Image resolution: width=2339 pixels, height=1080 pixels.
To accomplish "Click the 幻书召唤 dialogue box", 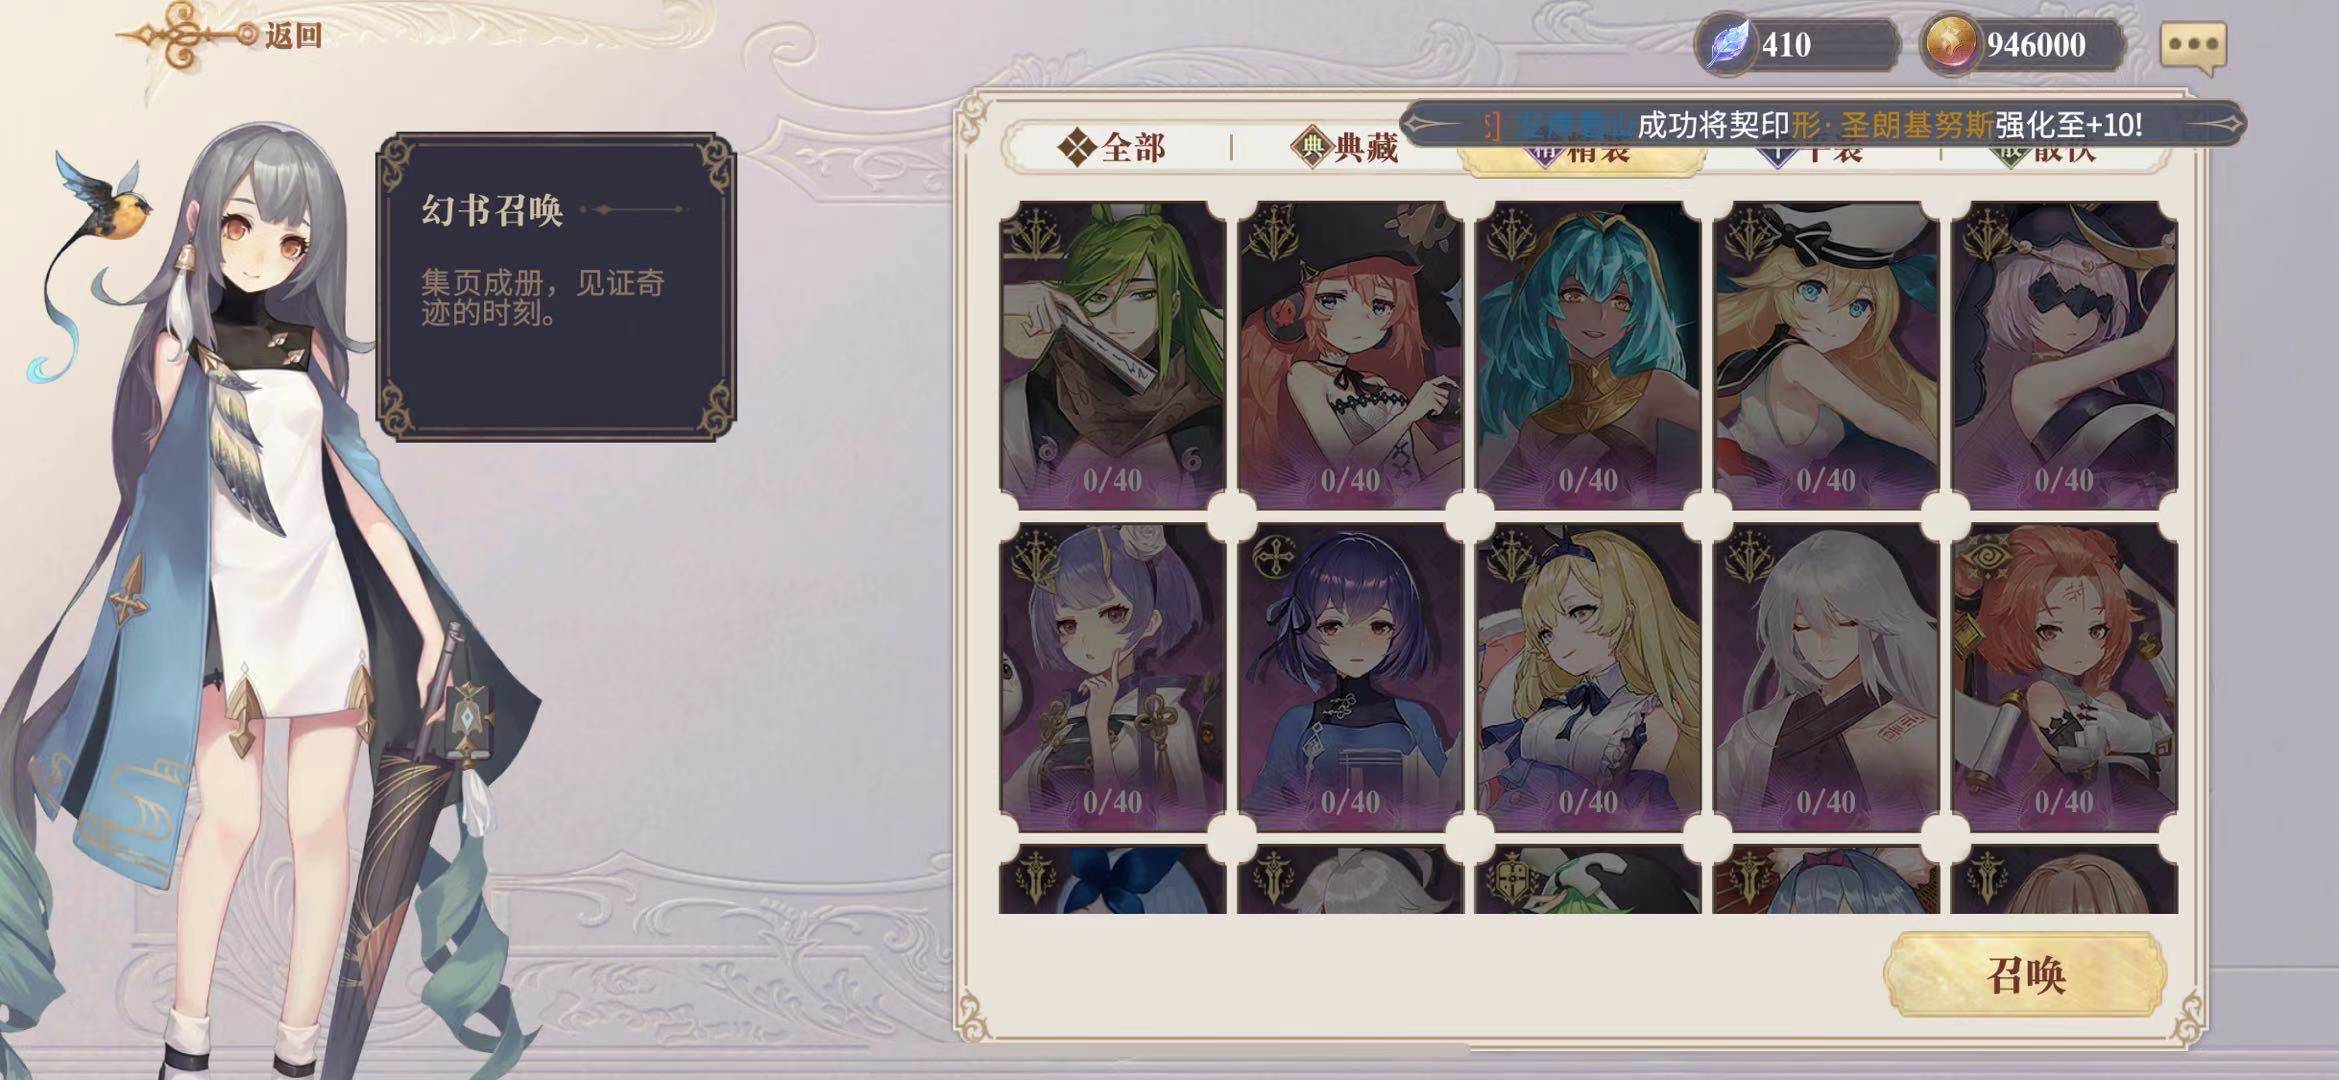I will coord(556,287).
